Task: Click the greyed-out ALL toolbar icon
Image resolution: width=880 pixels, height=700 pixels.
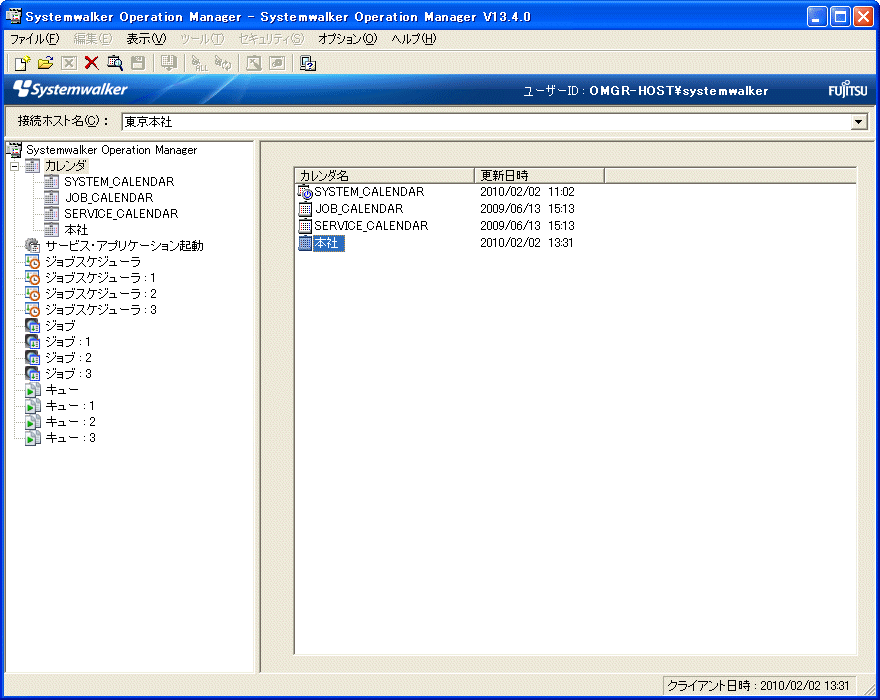Action: (x=199, y=63)
